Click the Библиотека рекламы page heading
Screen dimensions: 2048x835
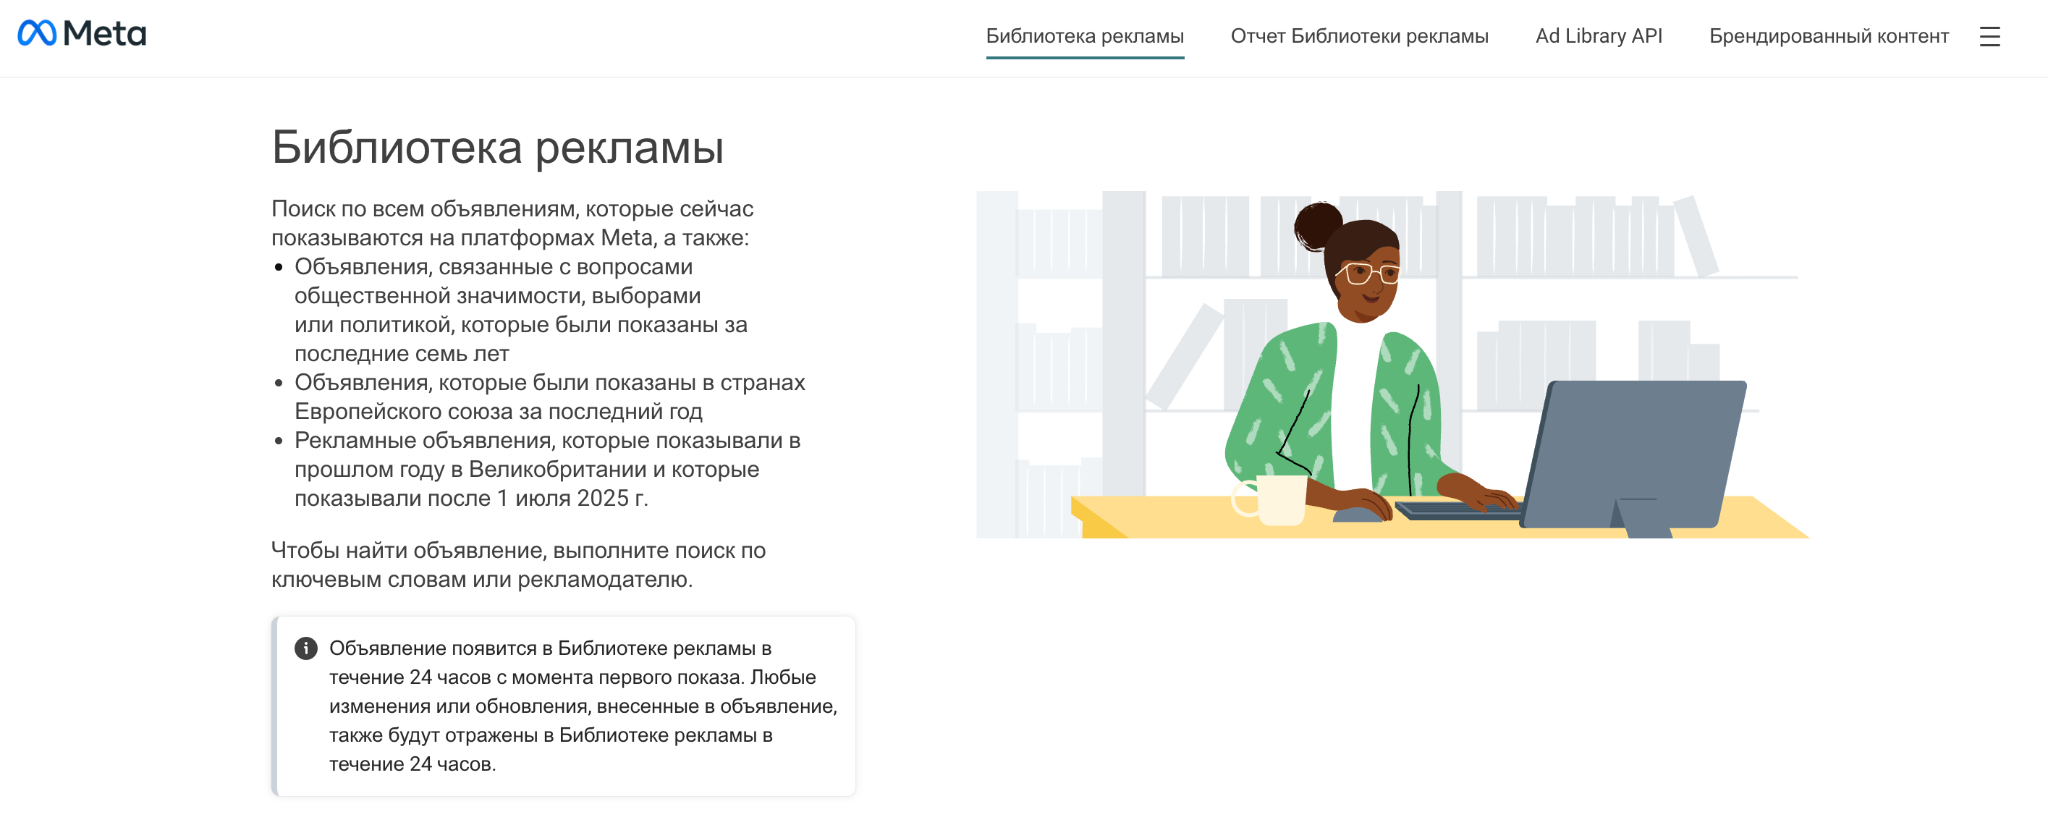[498, 148]
